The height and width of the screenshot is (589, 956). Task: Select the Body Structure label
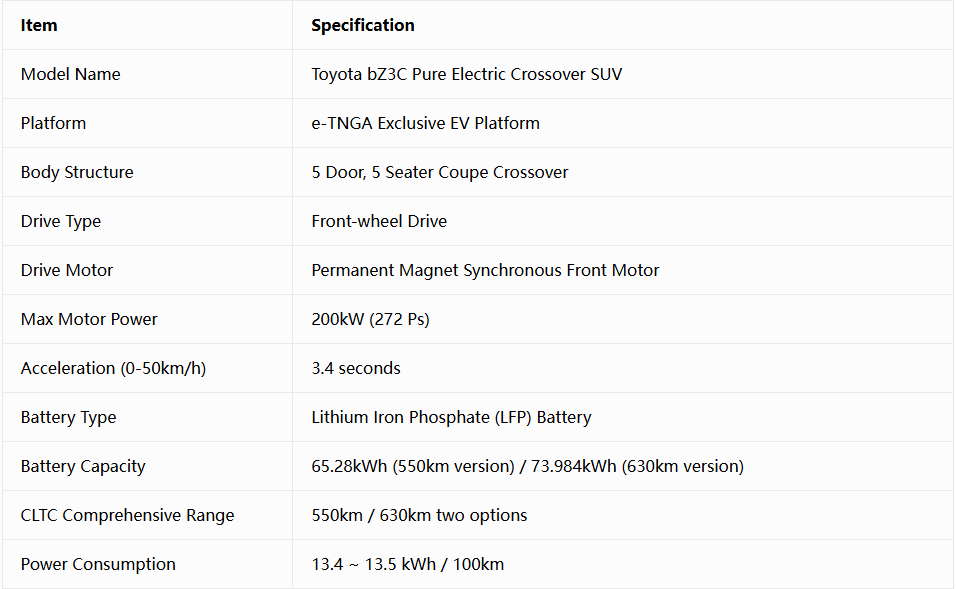click(x=77, y=173)
